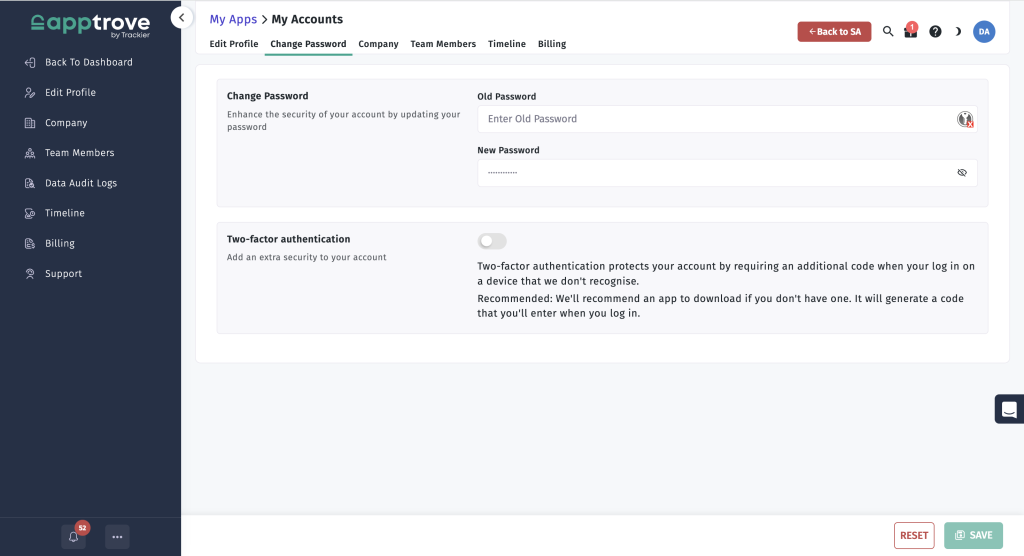The image size is (1024, 556).
Task: Open Data Audit Logs sidebar label
Action: (x=81, y=183)
